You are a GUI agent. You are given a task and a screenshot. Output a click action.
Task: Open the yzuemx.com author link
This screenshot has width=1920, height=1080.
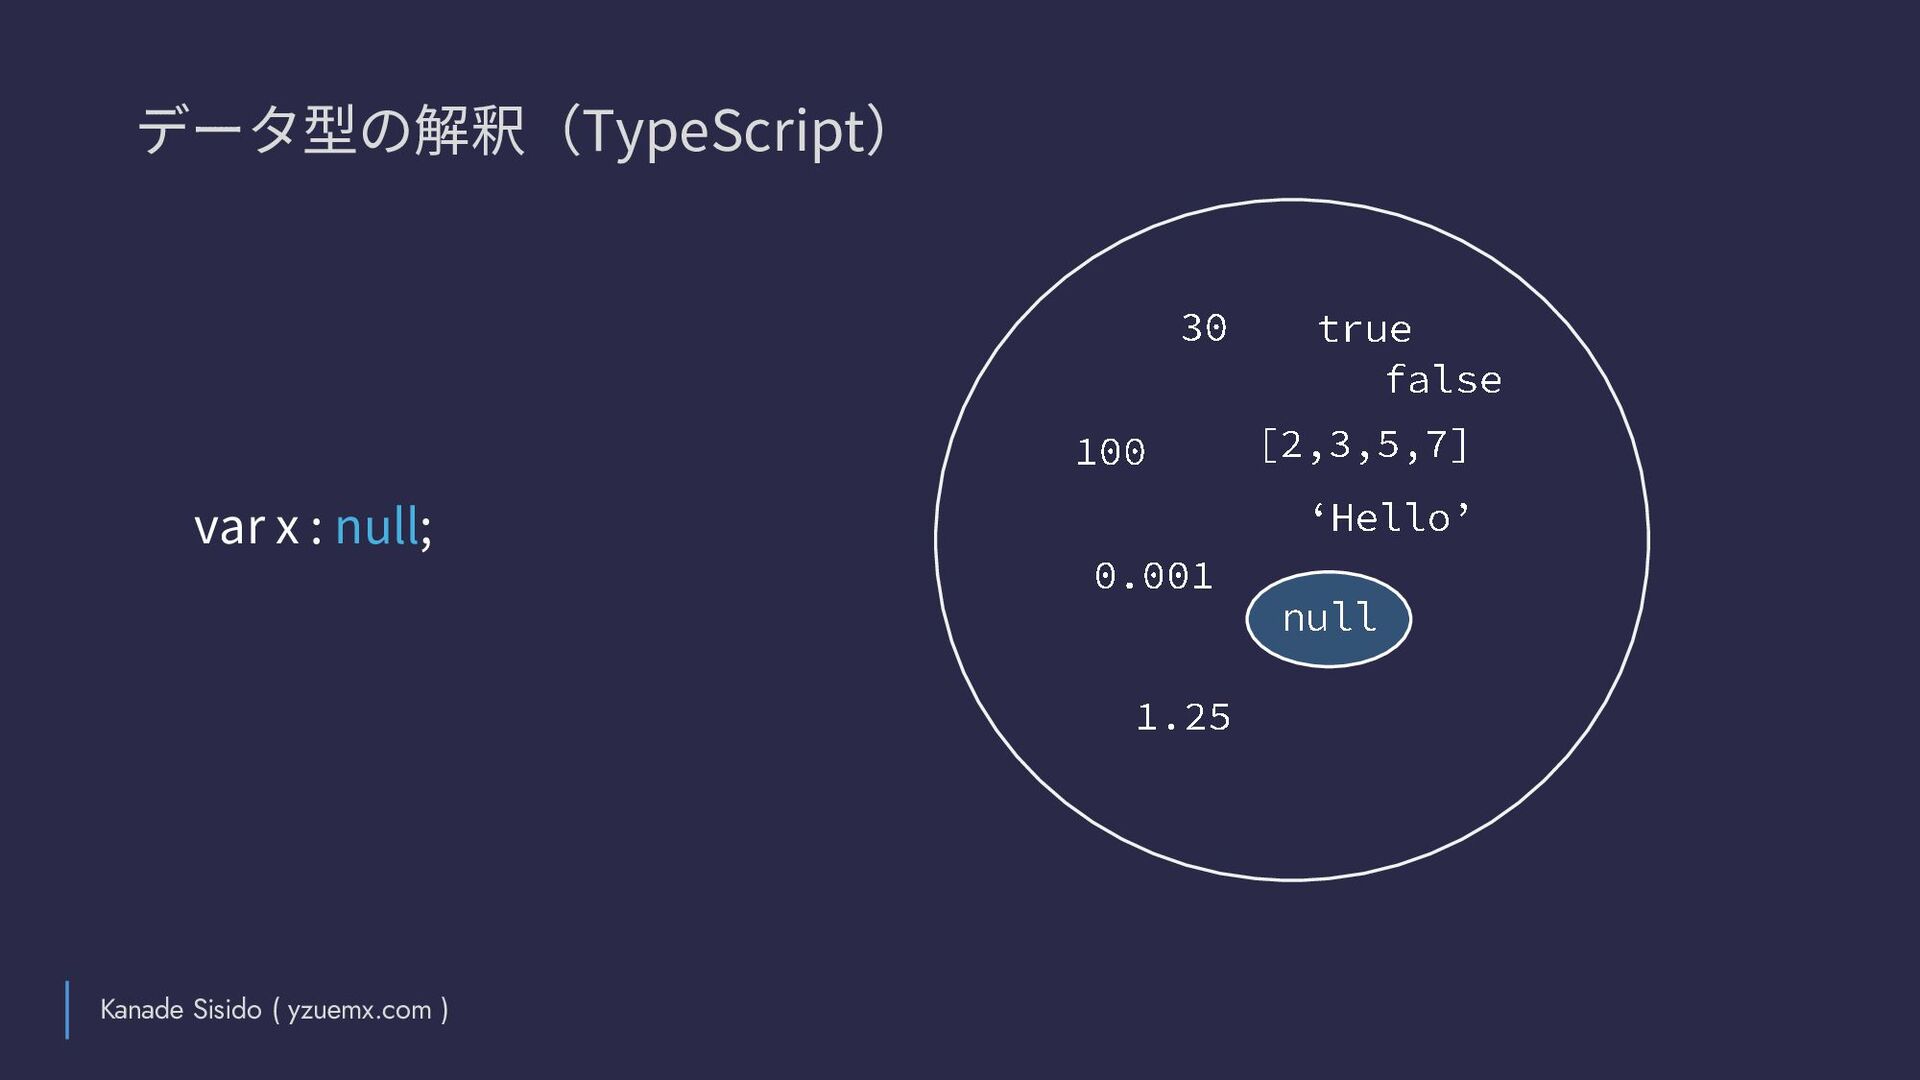359,1010
